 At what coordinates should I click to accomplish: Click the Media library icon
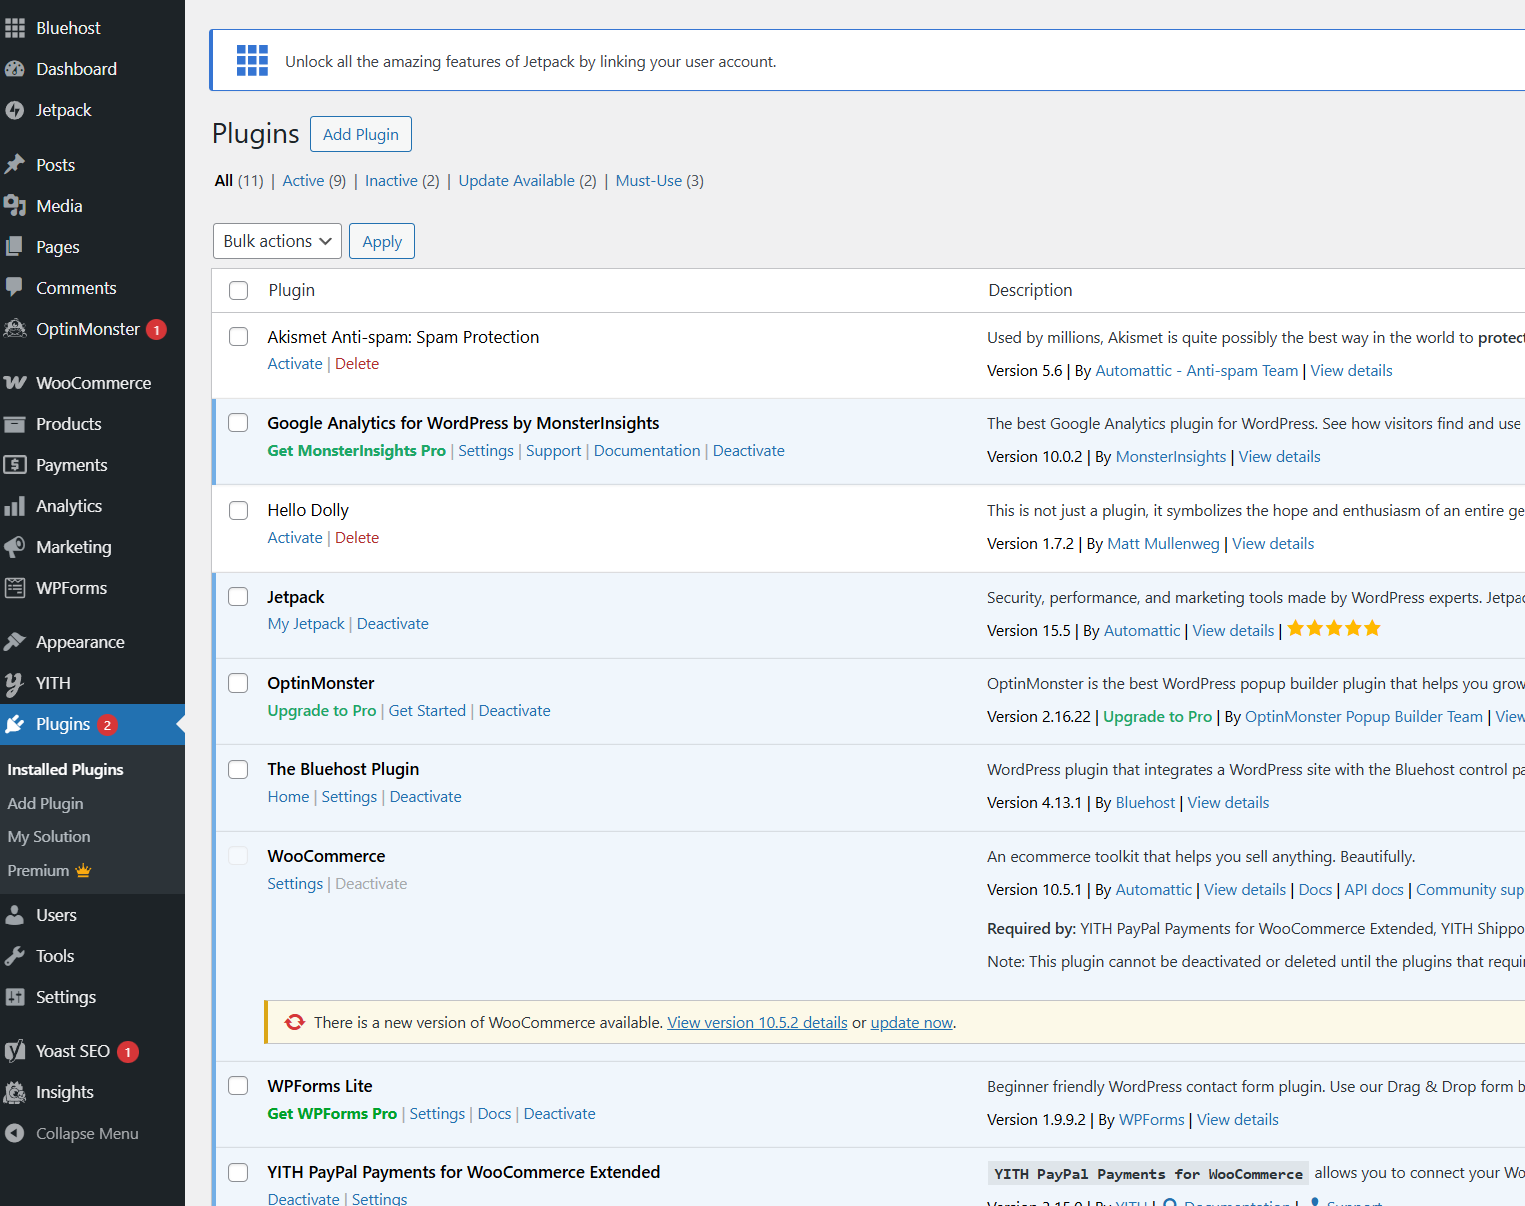(15, 206)
